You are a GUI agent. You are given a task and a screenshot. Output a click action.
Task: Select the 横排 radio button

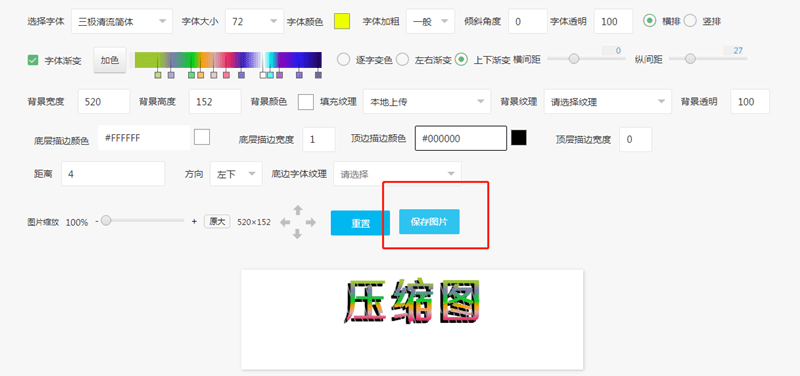coord(649,21)
